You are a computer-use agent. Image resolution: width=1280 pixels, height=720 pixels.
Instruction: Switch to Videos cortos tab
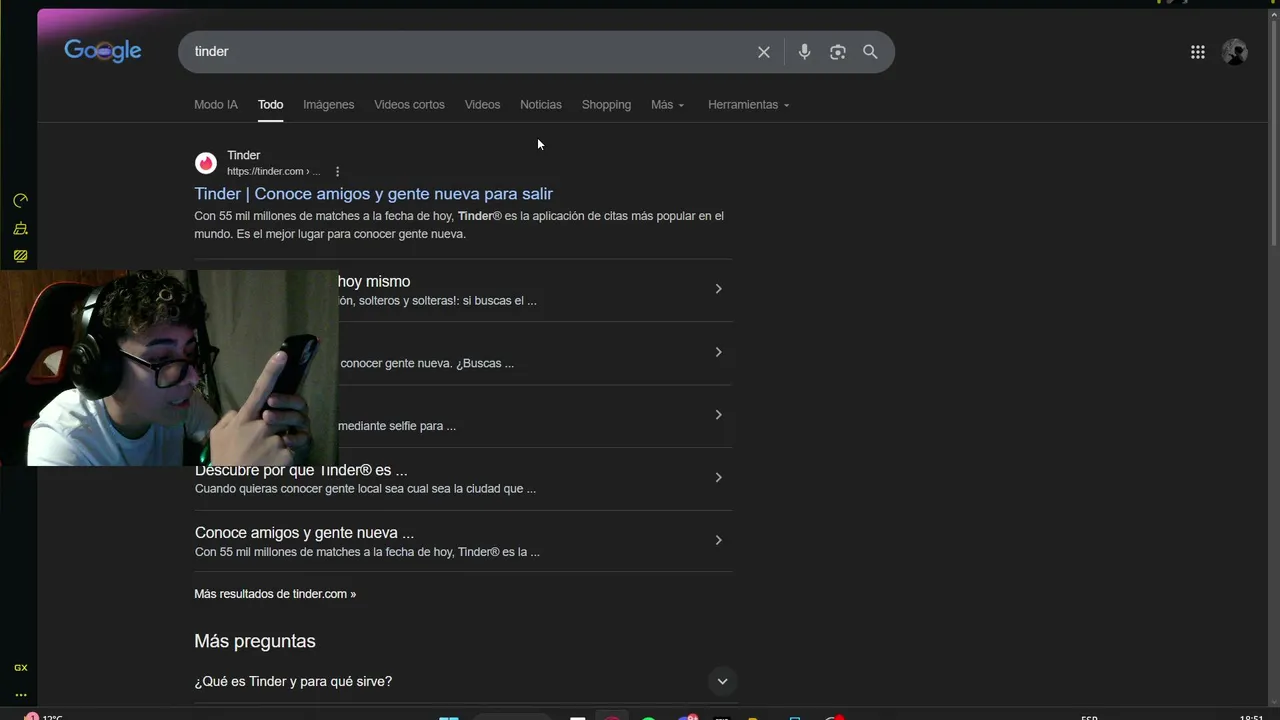(409, 105)
